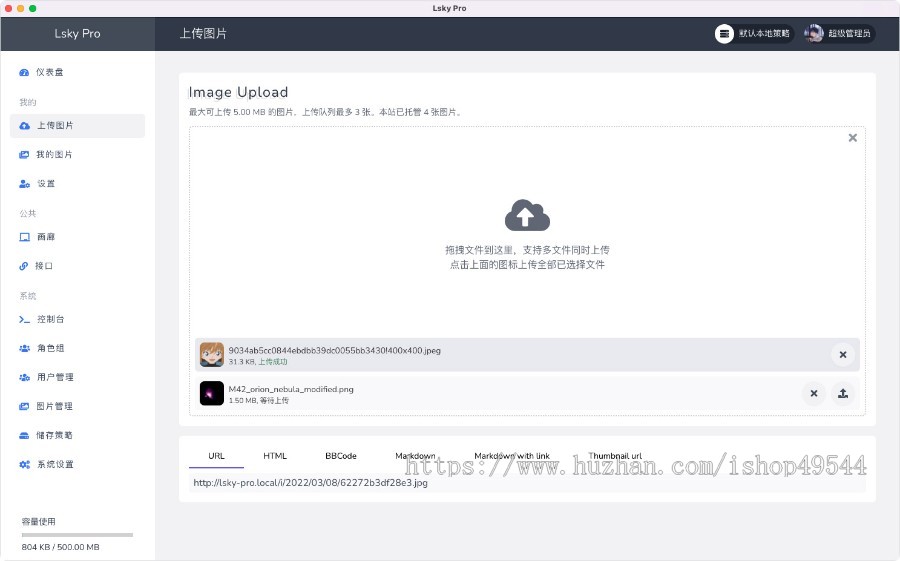The height and width of the screenshot is (561, 900).
Task: Click the file name 9034ab5cc0844ebdbb39dc0055bb3430 jpeg
Action: coord(335,350)
